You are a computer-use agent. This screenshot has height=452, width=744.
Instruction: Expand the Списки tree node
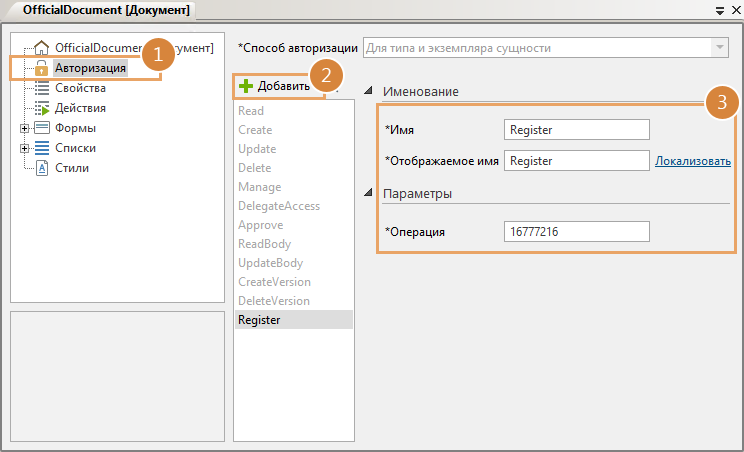(x=24, y=148)
